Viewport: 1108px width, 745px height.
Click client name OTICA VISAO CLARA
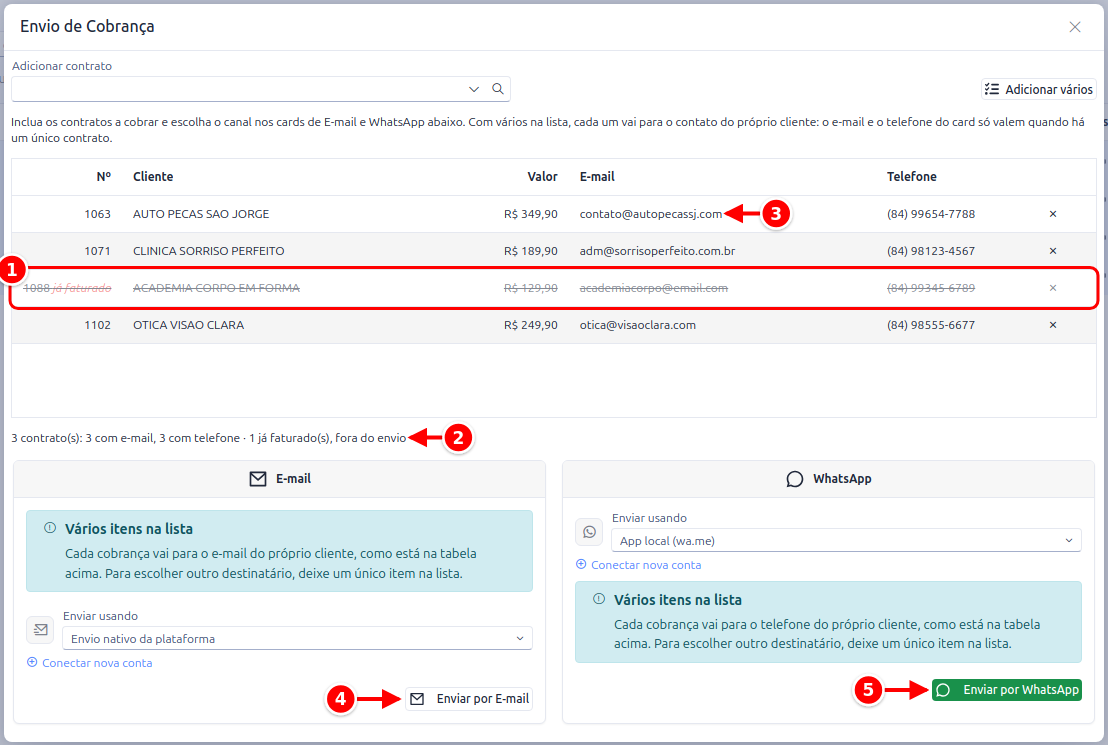188,325
